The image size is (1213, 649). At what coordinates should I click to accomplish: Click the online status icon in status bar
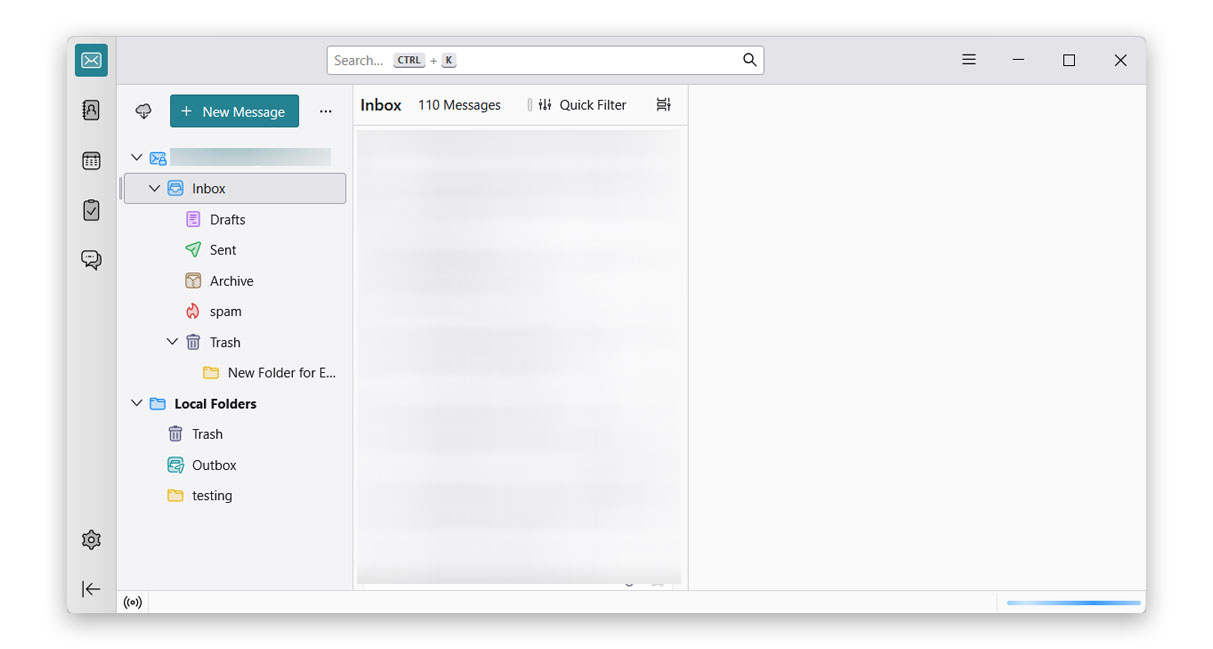click(x=133, y=602)
